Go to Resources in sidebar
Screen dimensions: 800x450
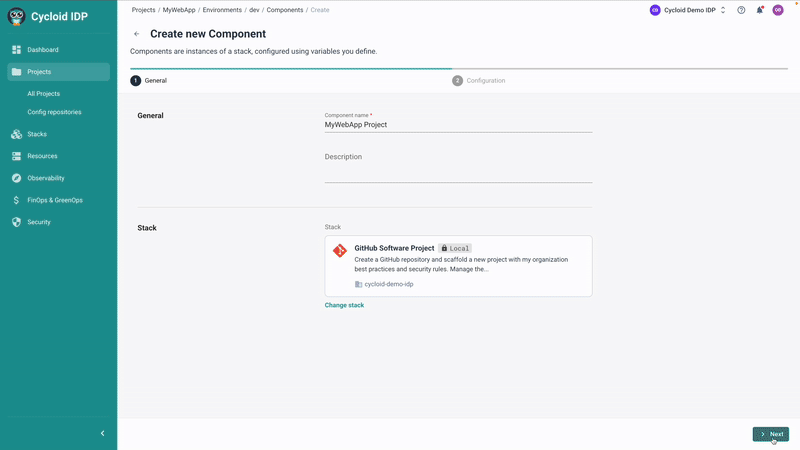42,156
